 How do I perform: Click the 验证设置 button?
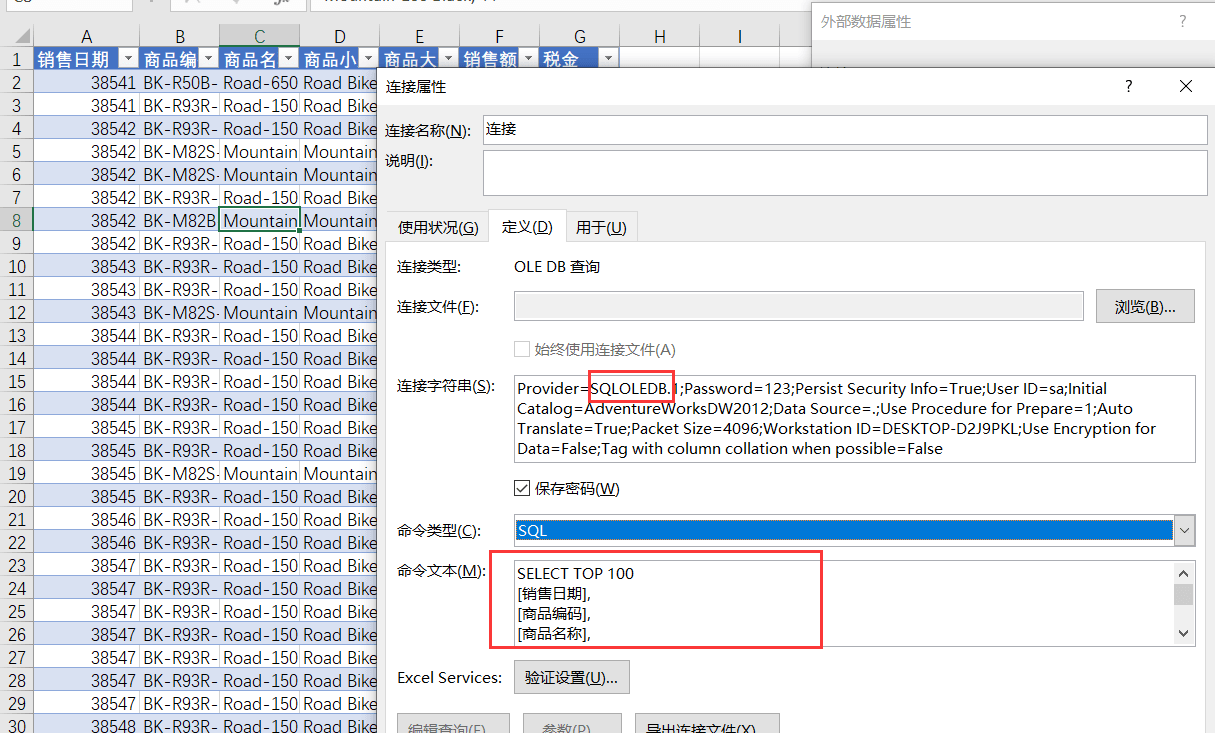pyautogui.click(x=572, y=677)
